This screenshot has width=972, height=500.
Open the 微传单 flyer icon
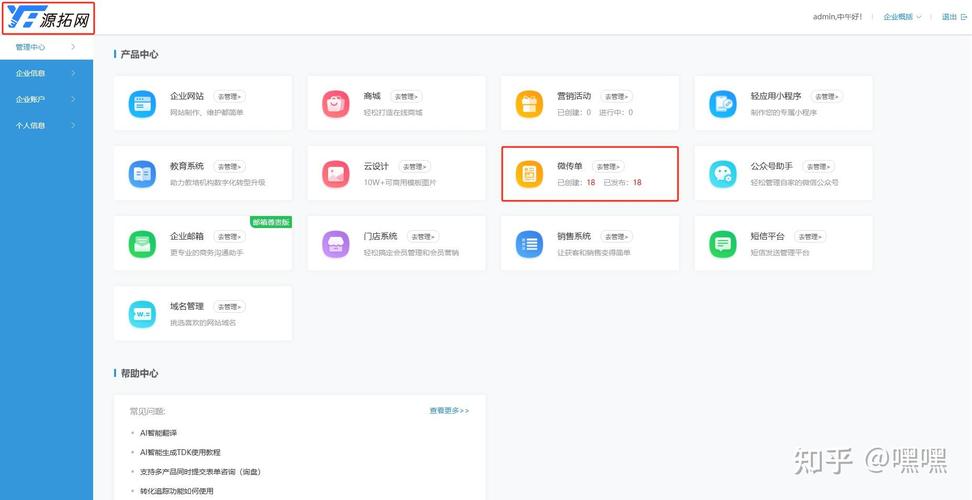[x=528, y=174]
